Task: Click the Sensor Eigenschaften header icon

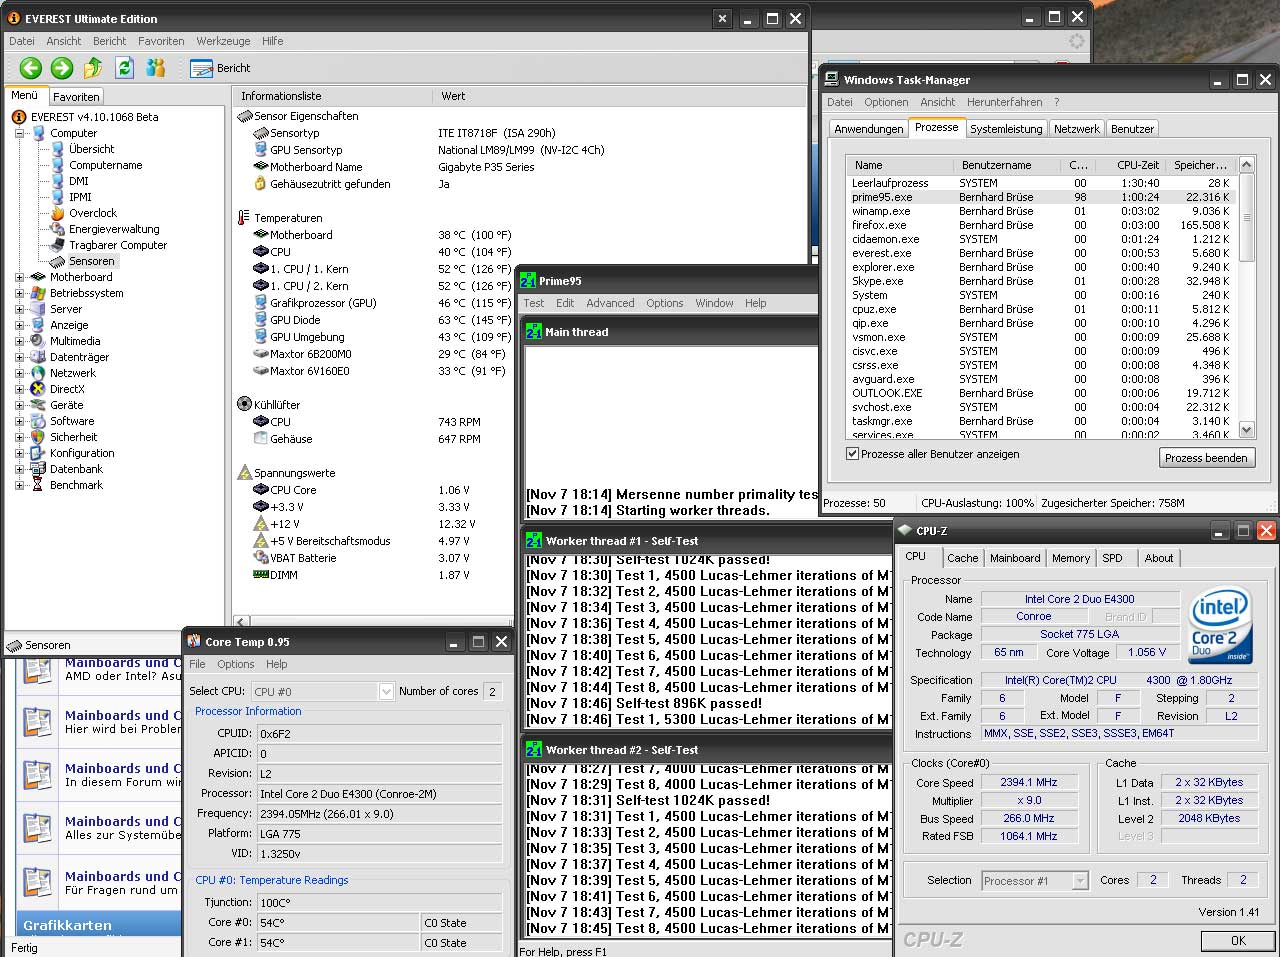Action: (245, 116)
